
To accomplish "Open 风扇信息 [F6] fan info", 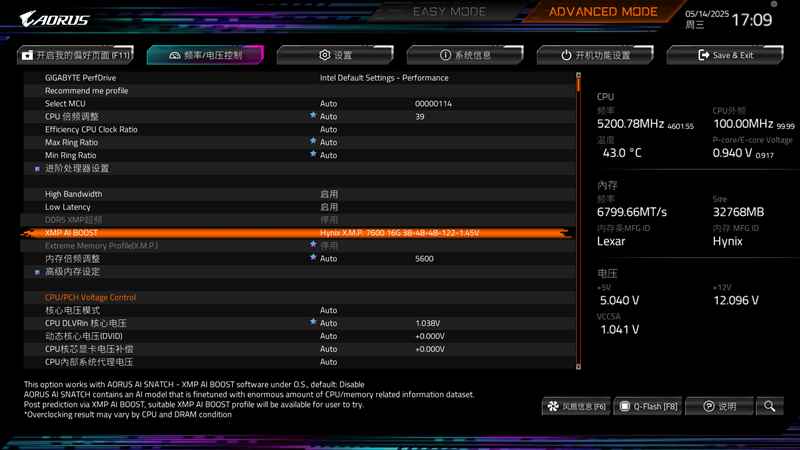I will [576, 406].
